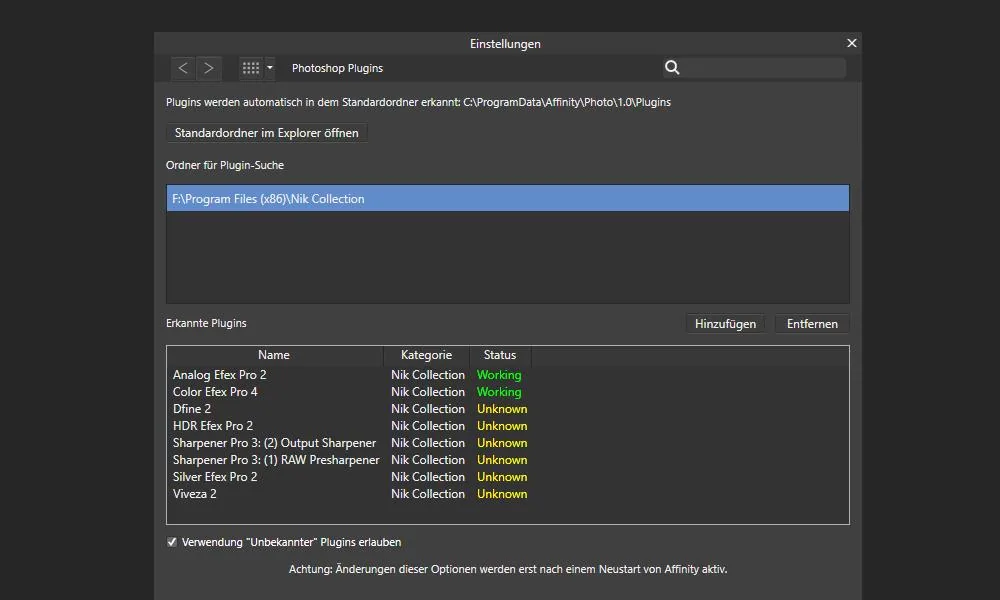Open the settings grid overview icon
1000x600 pixels.
pos(251,68)
